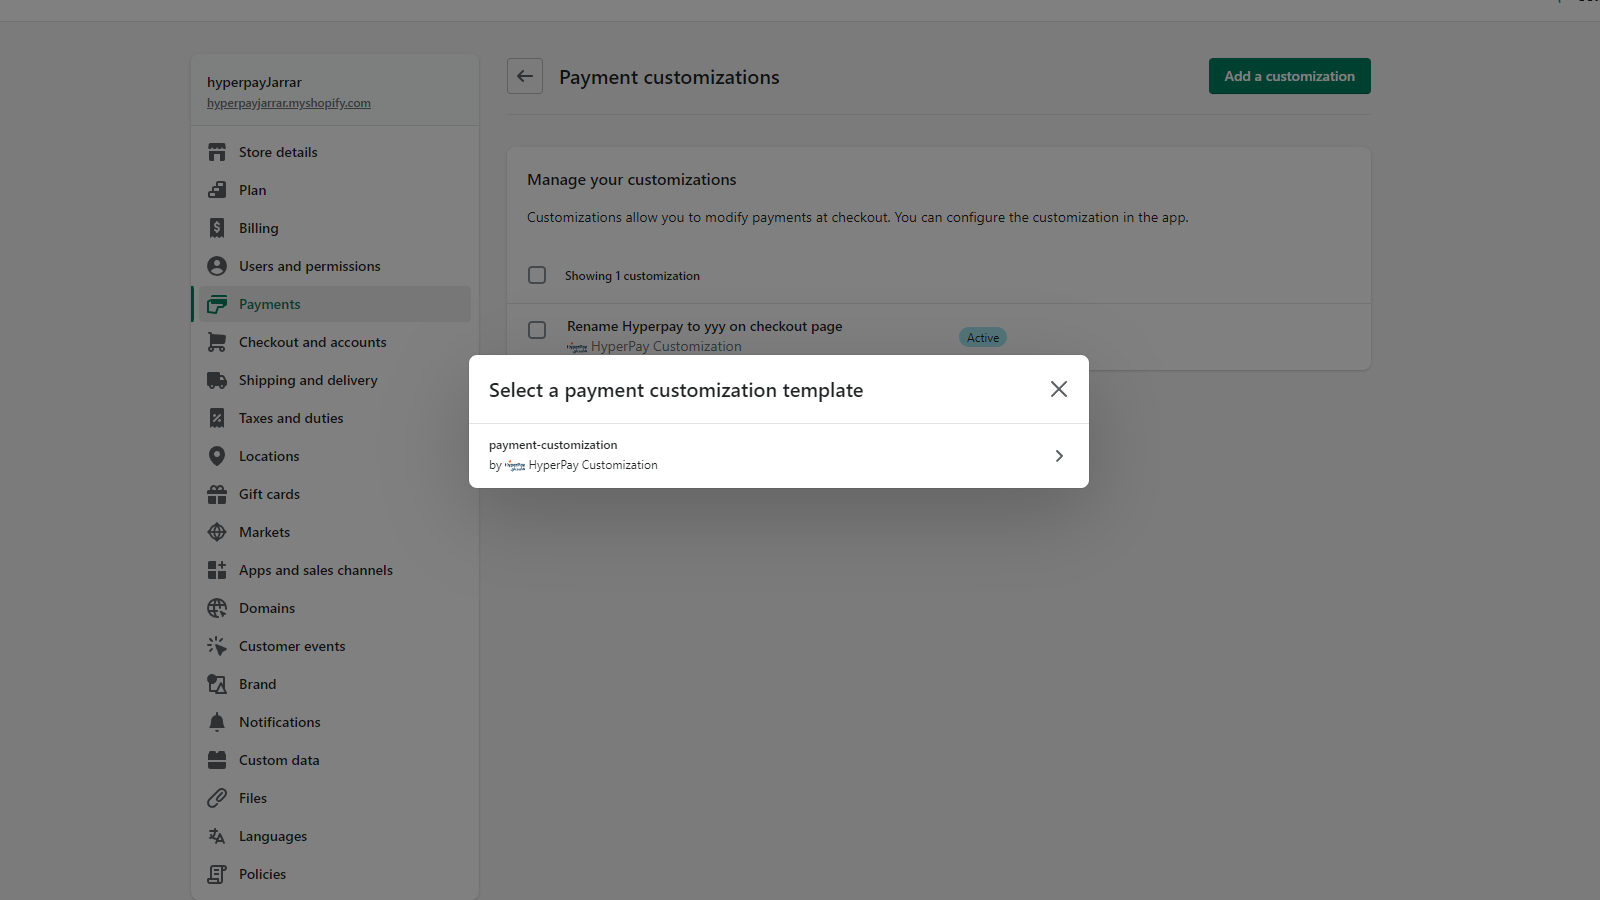Click the Plan icon in sidebar

click(x=217, y=190)
